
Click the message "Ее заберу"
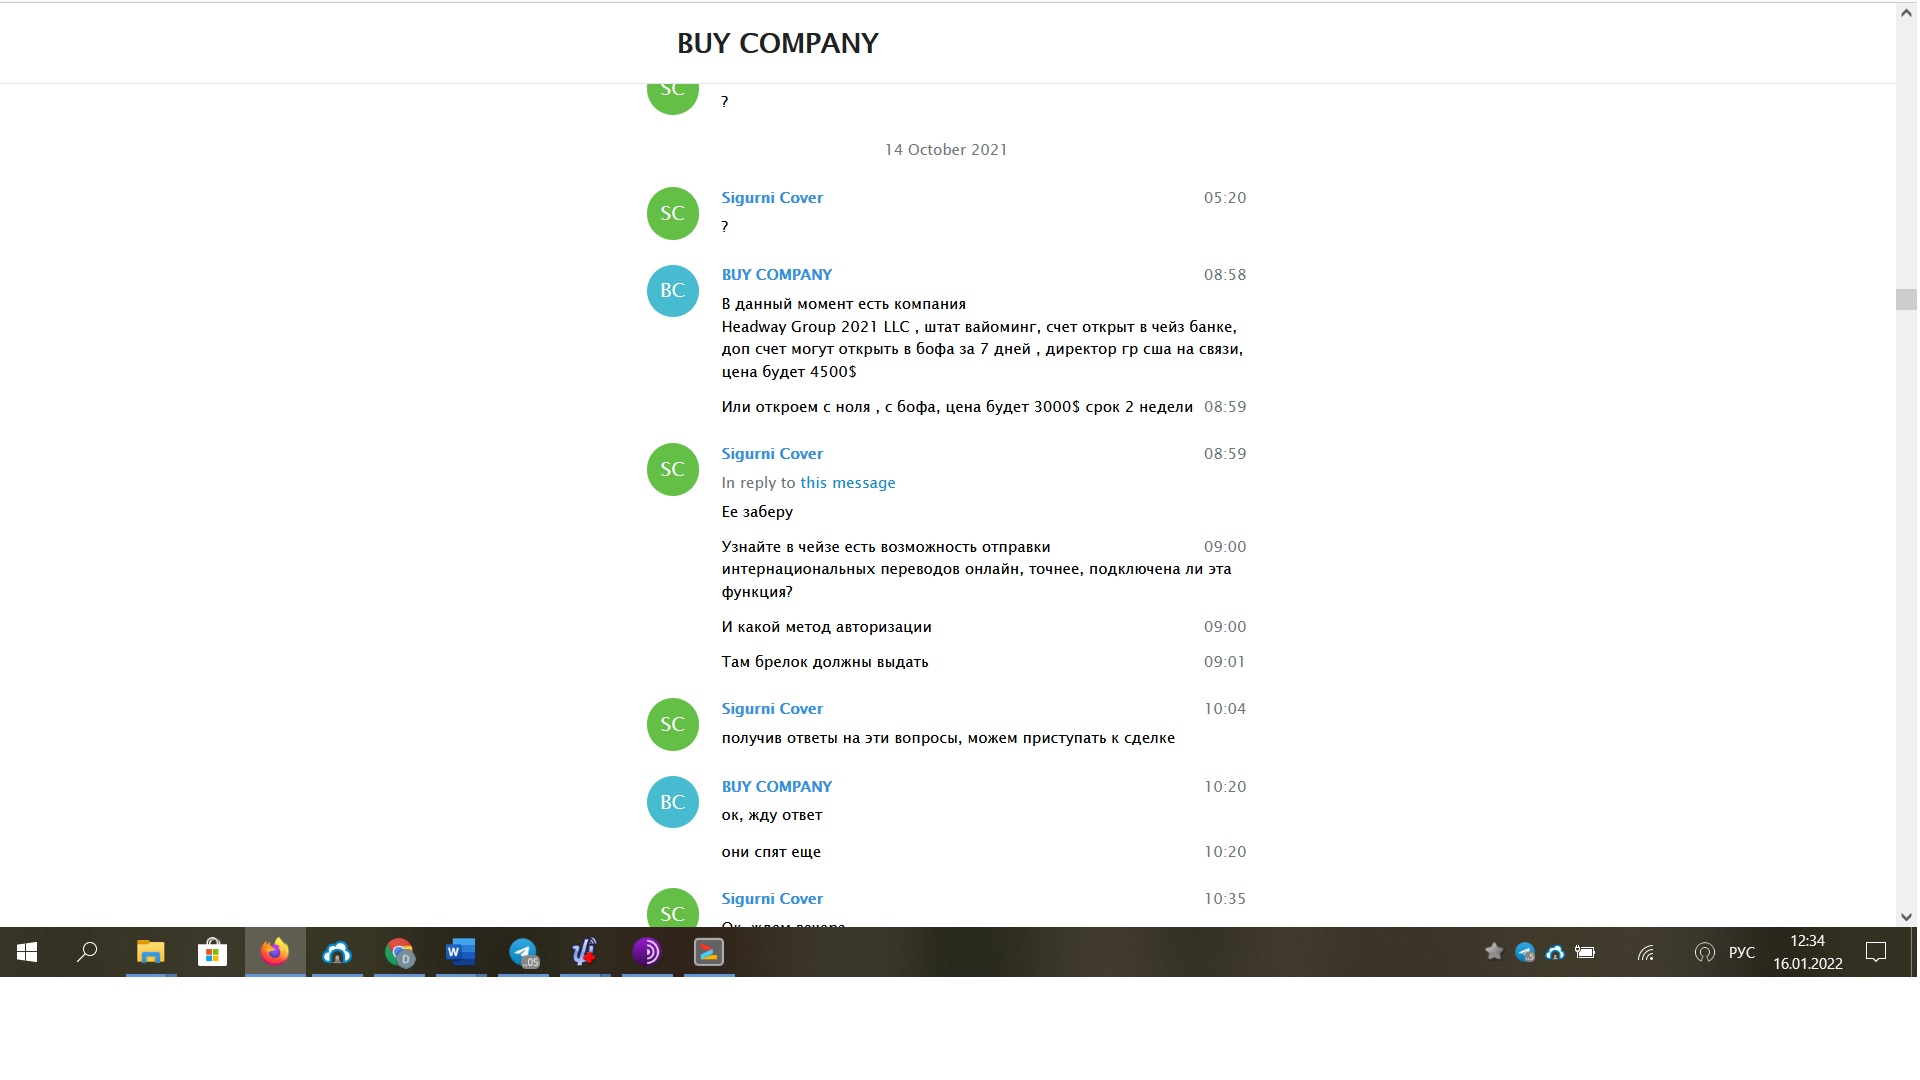tap(757, 512)
